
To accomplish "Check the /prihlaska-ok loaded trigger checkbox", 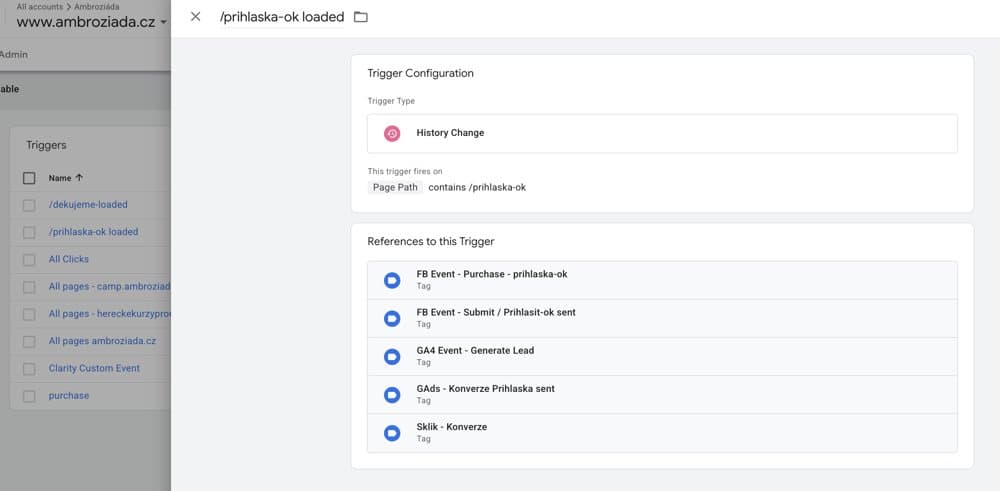I will (x=29, y=232).
